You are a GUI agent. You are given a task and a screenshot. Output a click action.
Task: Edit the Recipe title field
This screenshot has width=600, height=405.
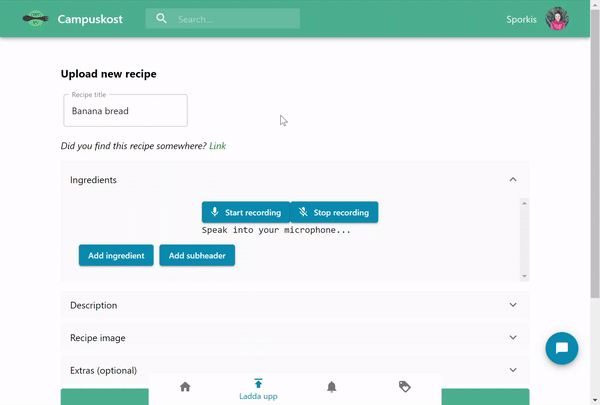click(126, 111)
